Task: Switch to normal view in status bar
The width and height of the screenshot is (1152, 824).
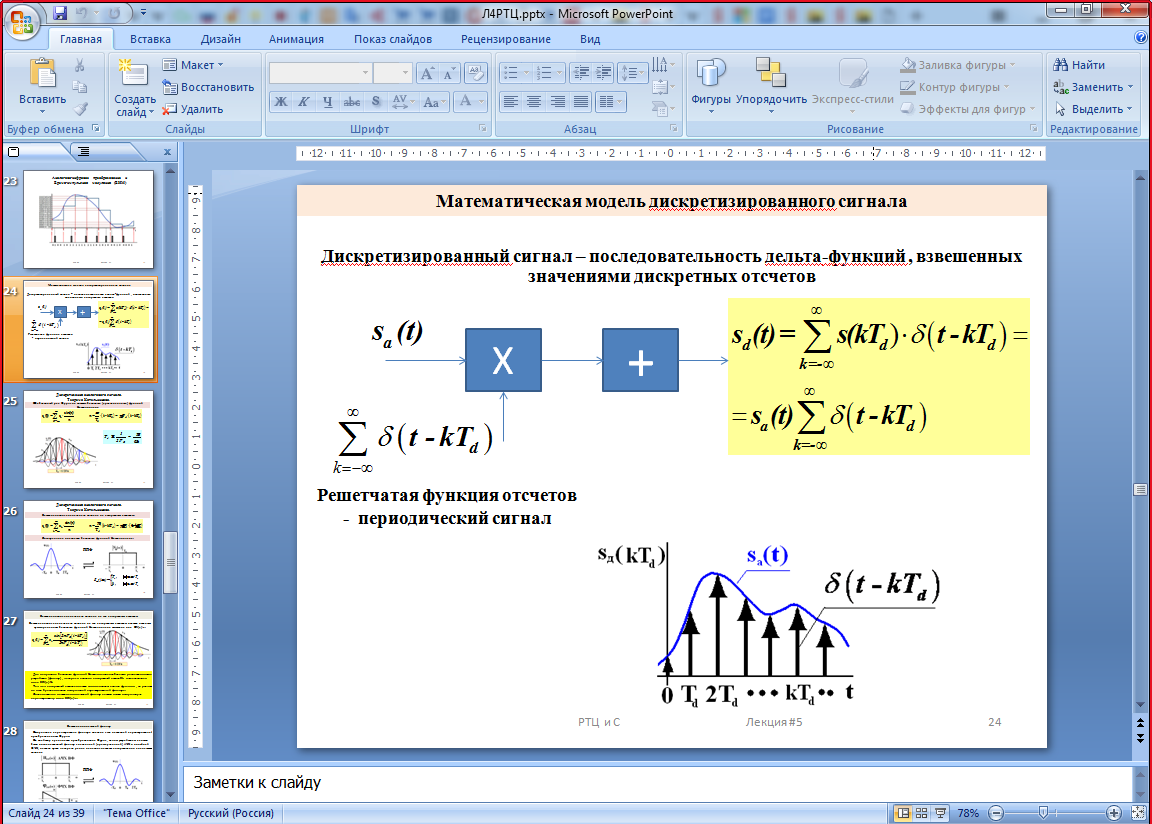Action: pyautogui.click(x=904, y=813)
